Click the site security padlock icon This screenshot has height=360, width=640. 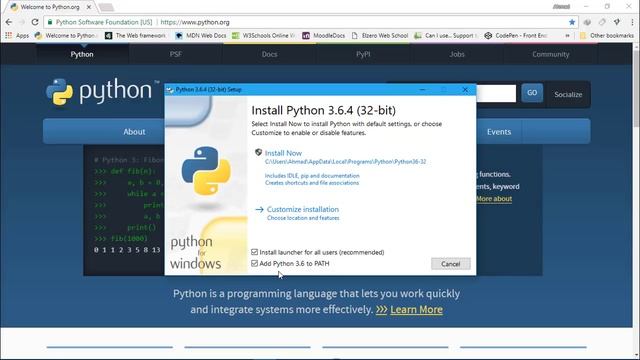50,22
